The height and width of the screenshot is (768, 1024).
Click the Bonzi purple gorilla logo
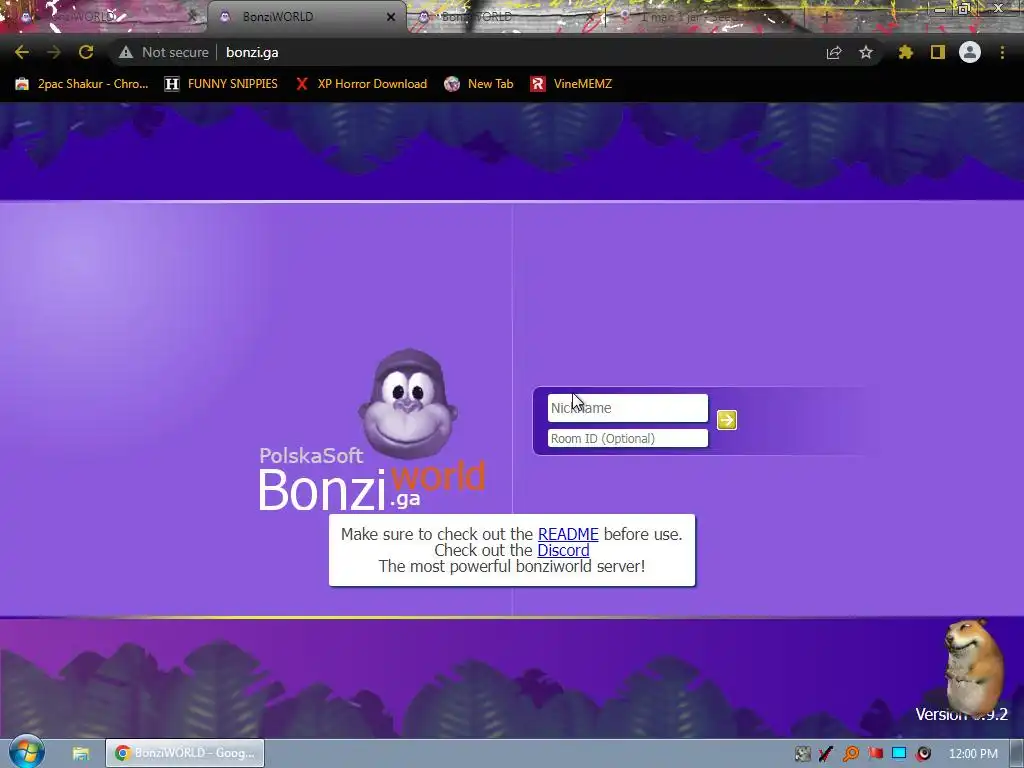click(408, 404)
